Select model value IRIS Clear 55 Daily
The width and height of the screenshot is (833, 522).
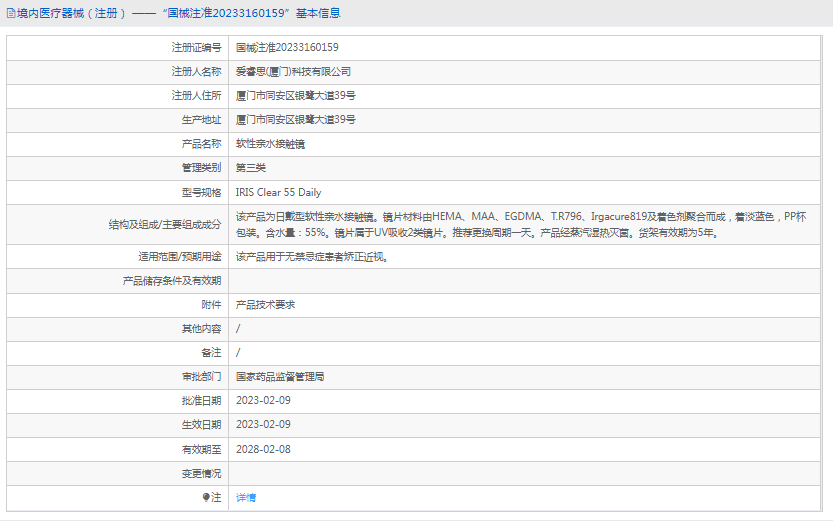click(x=278, y=192)
